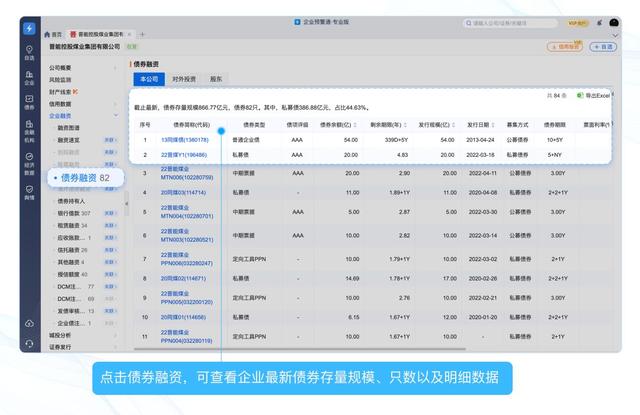Click the 自选 add button

(603, 47)
